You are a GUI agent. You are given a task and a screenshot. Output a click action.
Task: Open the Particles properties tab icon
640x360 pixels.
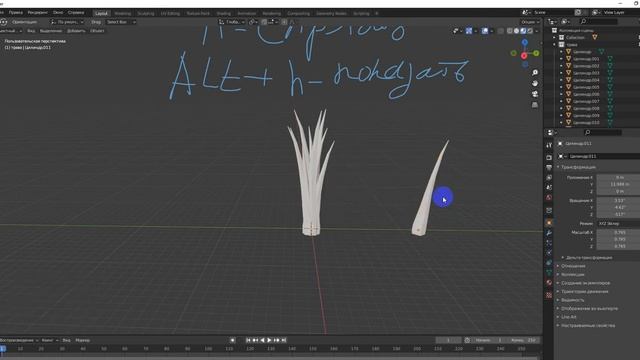tap(549, 243)
